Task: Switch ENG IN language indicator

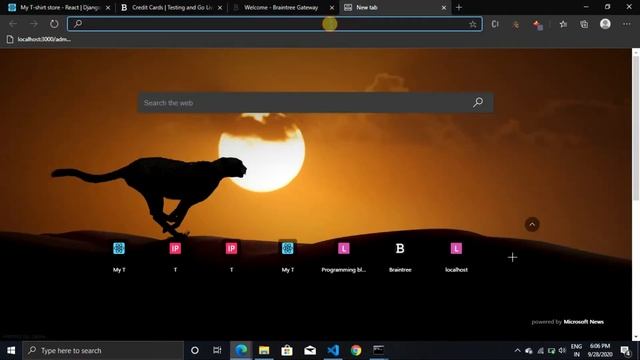Action: 576,350
